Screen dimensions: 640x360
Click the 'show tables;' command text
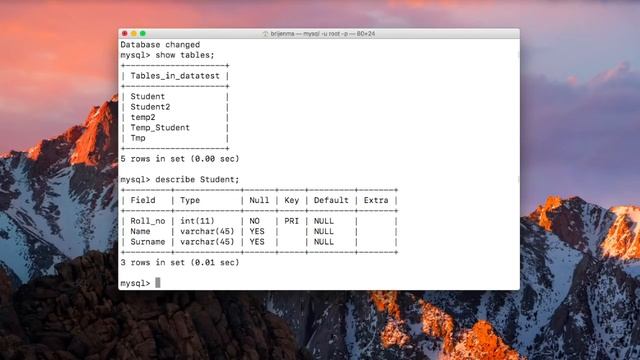coord(185,55)
